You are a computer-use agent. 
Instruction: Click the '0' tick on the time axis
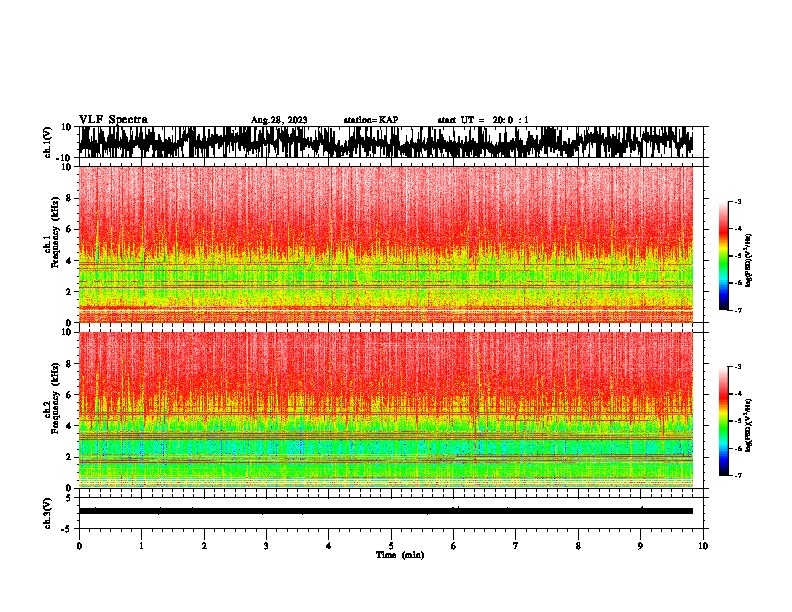[x=79, y=546]
